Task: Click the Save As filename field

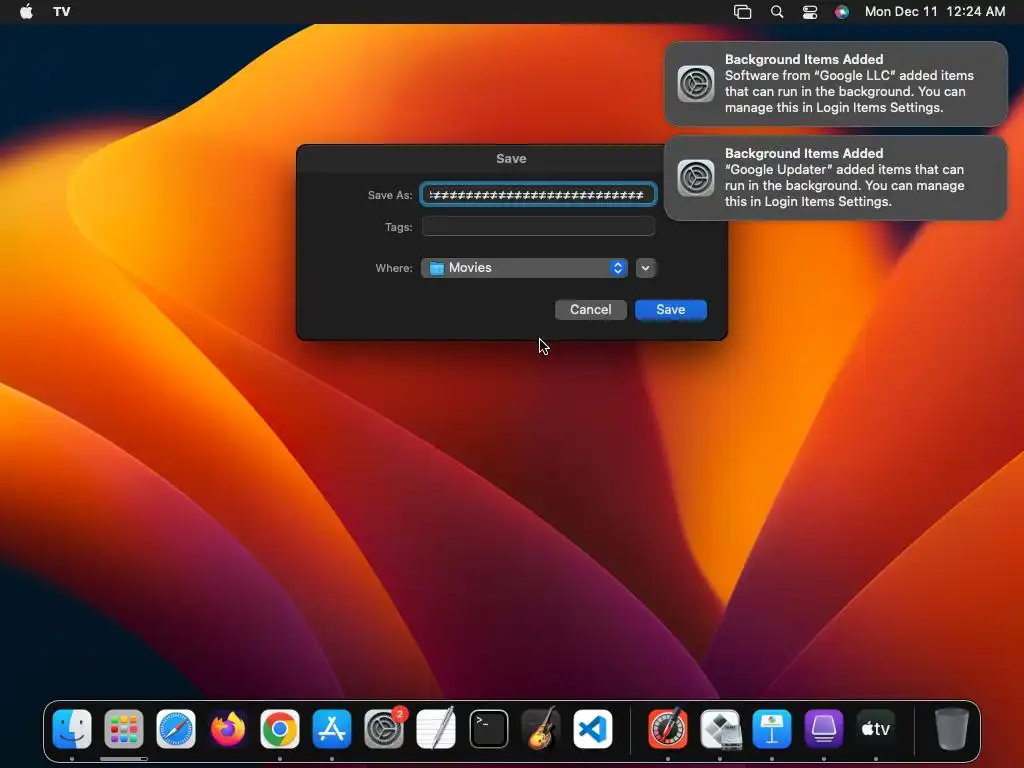Action: (x=538, y=195)
